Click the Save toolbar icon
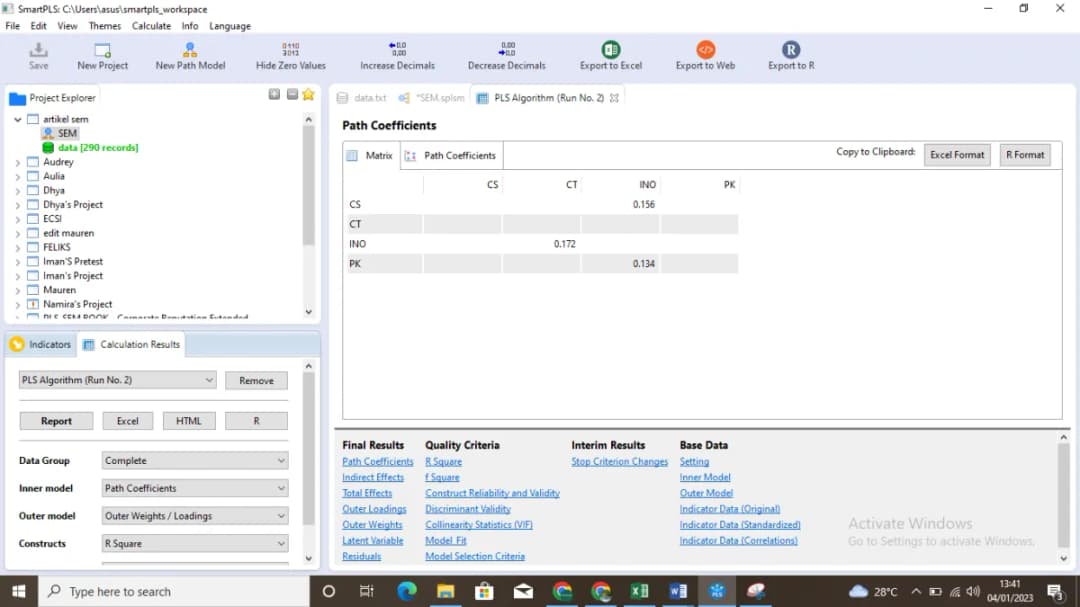 (39, 56)
